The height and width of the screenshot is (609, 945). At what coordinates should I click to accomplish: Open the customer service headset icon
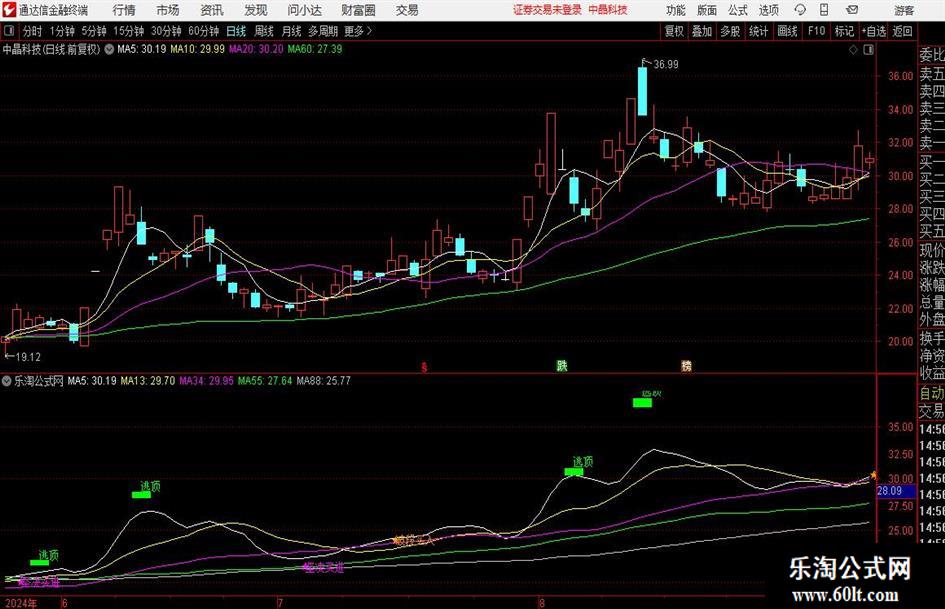click(800, 10)
